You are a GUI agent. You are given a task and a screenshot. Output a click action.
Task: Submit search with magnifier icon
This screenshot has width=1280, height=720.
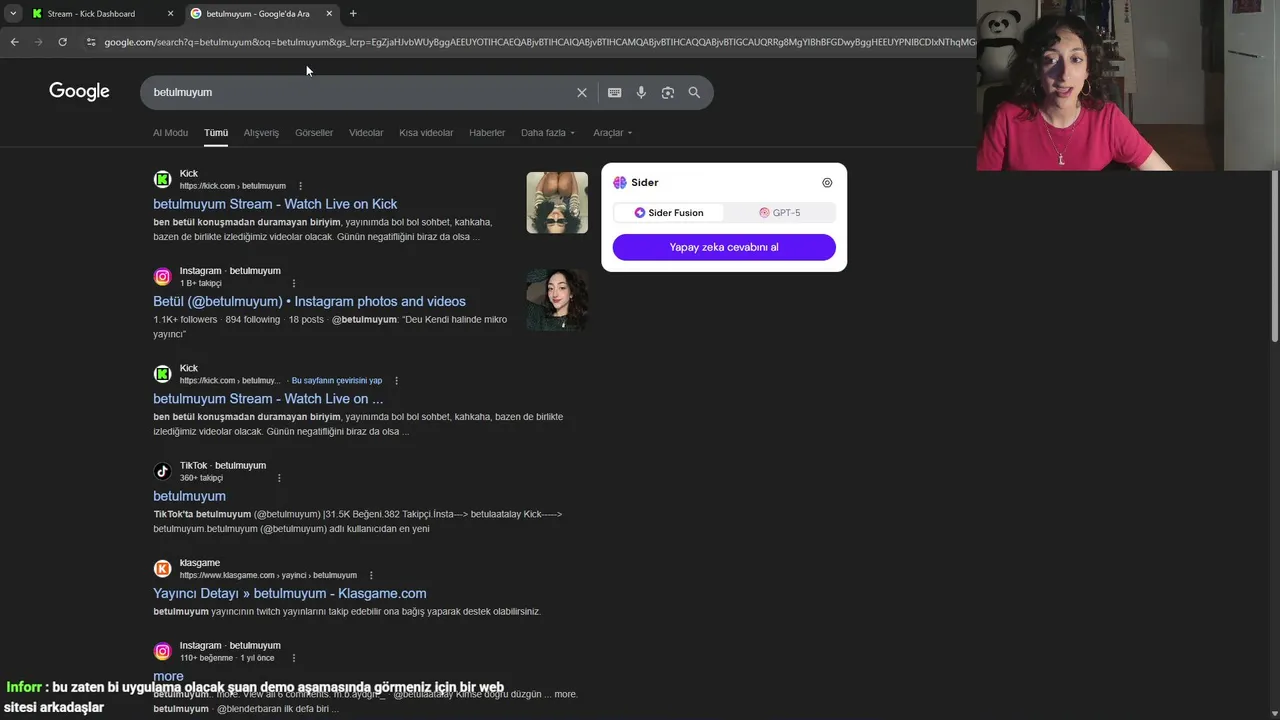(x=694, y=92)
